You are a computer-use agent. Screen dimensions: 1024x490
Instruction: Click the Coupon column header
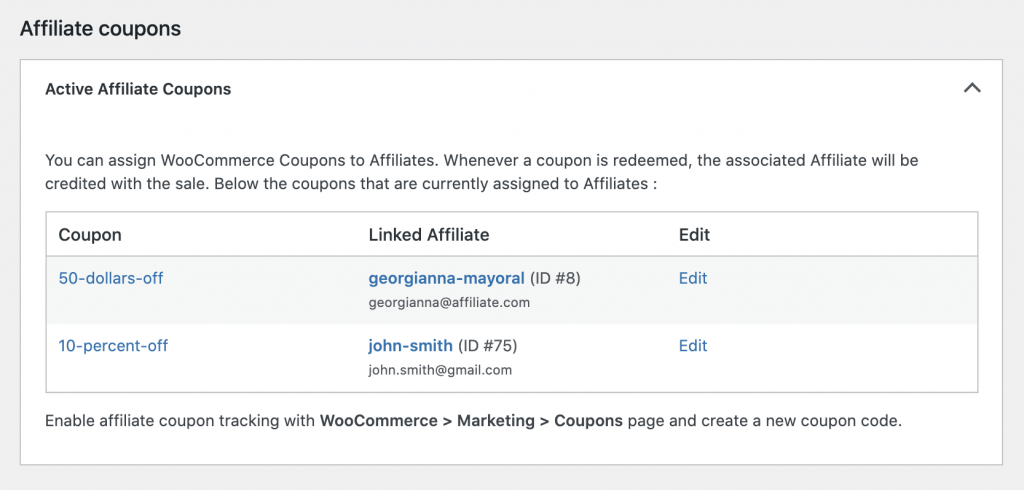90,235
